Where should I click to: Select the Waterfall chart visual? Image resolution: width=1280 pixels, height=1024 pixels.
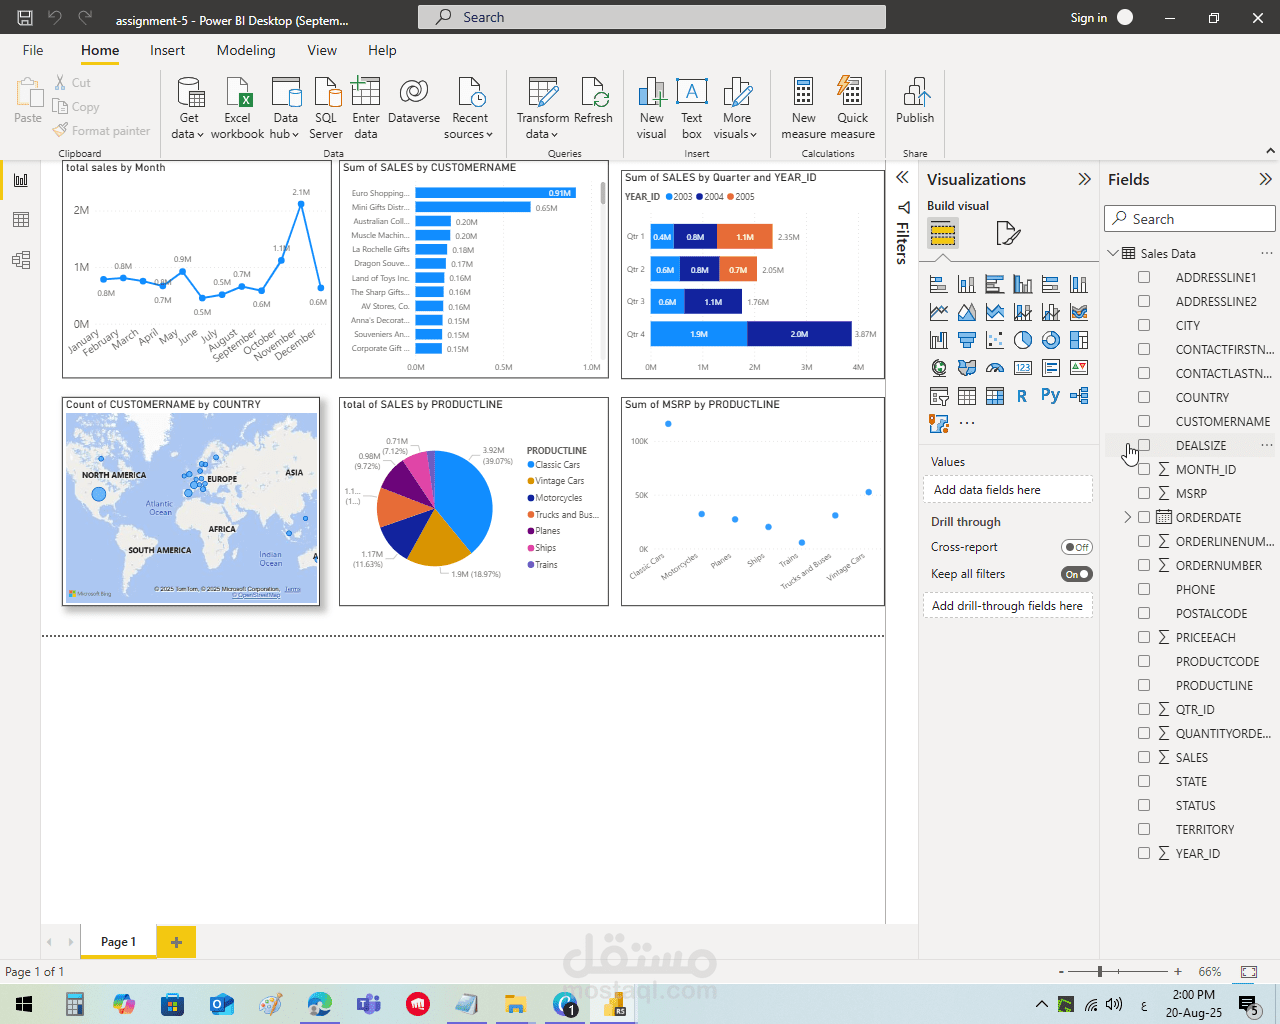tap(938, 341)
